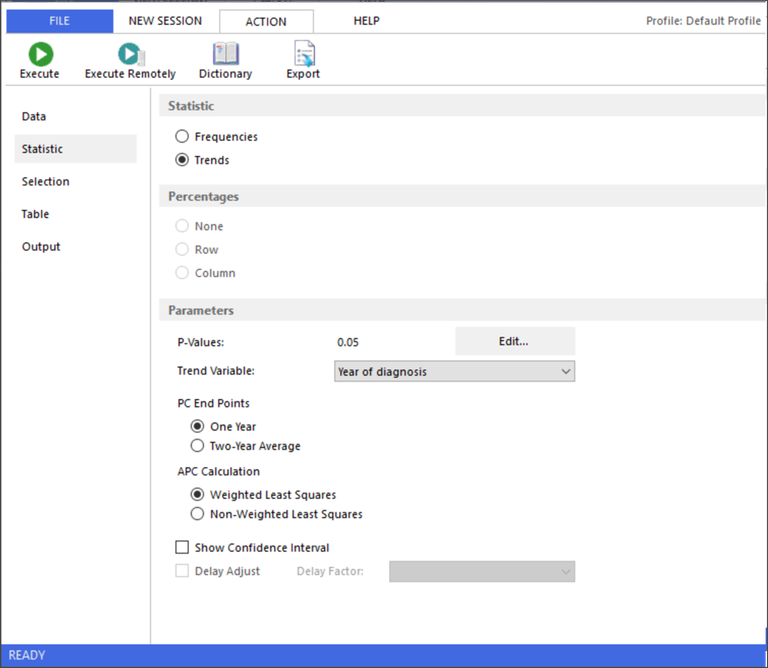Select the Frequencies radio button
The height and width of the screenshot is (668, 768).
[x=182, y=137]
